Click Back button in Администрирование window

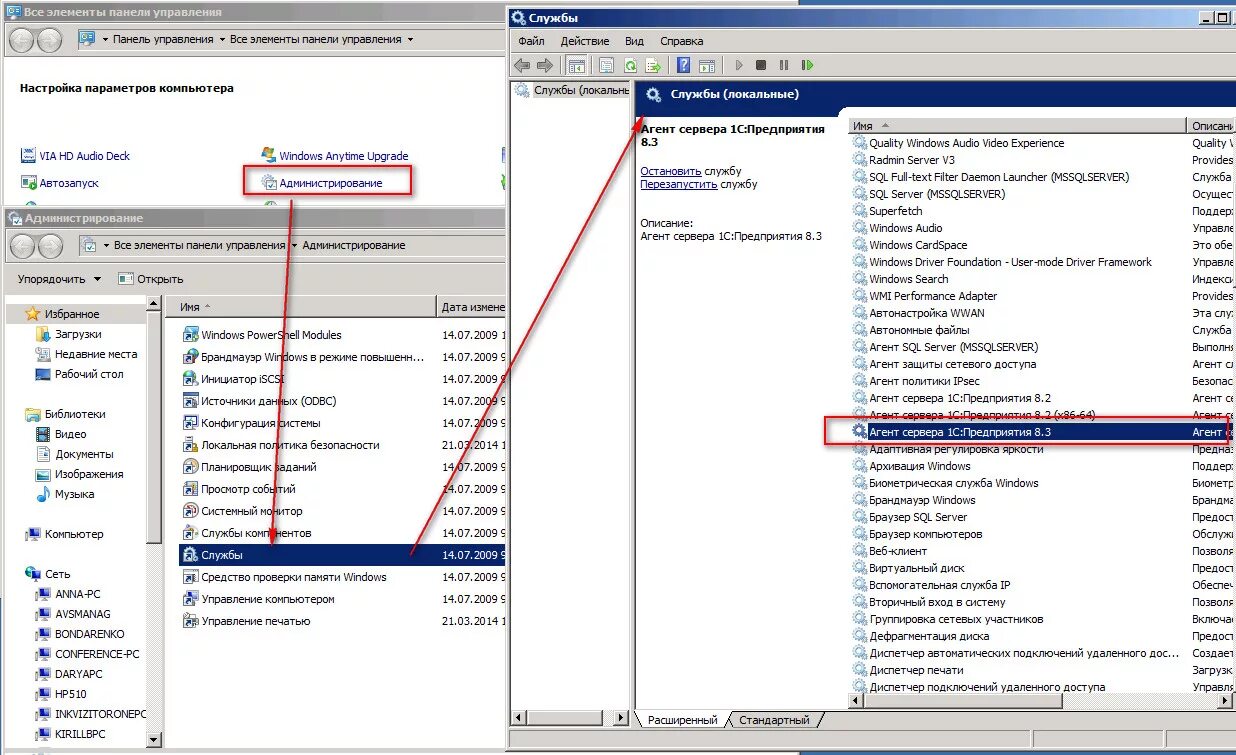click(22, 246)
